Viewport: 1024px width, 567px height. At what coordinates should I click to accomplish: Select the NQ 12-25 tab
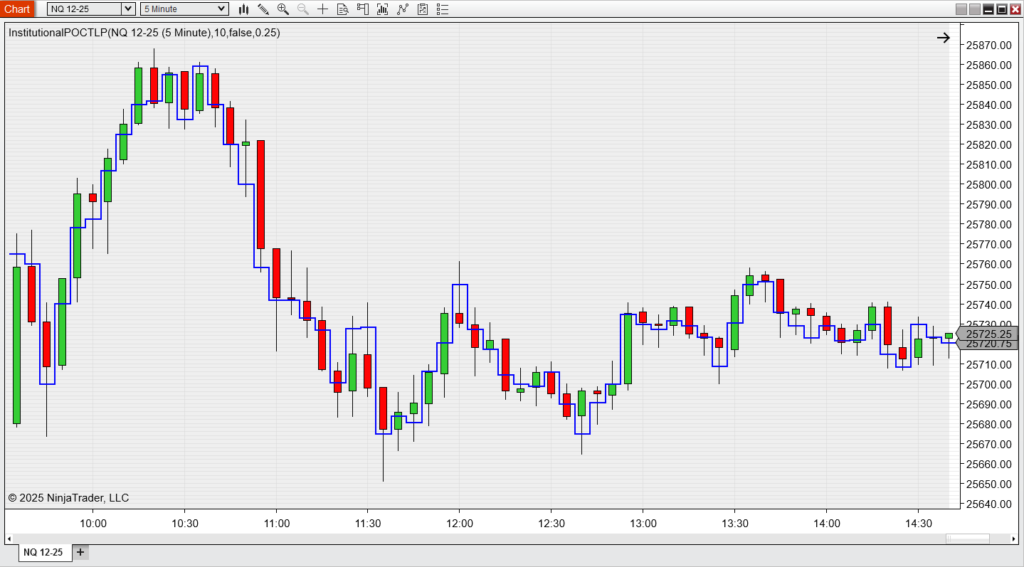[x=43, y=552]
